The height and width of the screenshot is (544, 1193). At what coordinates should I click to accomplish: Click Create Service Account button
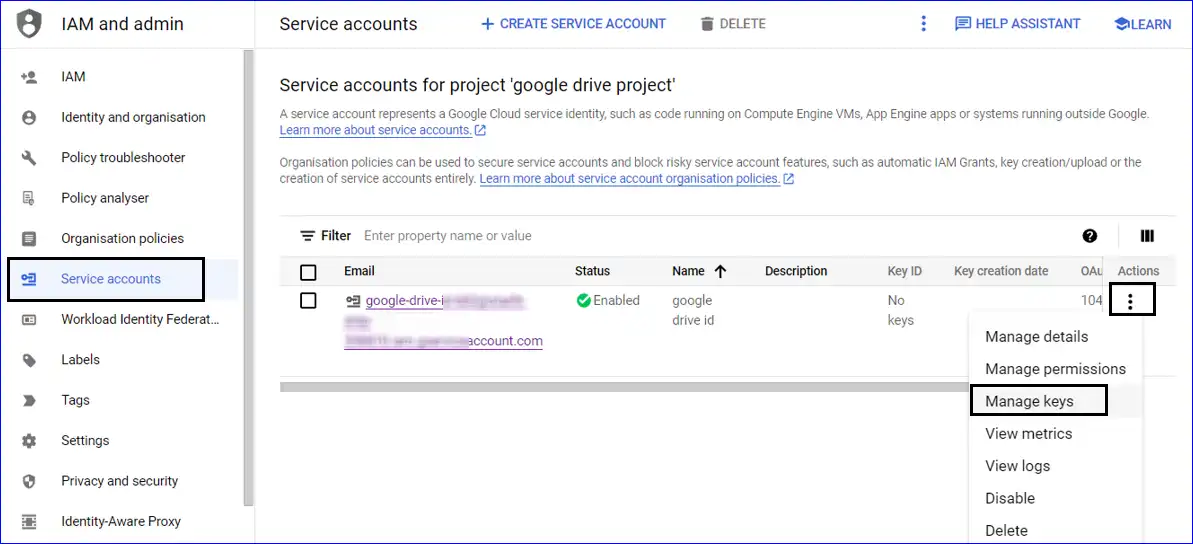coord(573,24)
